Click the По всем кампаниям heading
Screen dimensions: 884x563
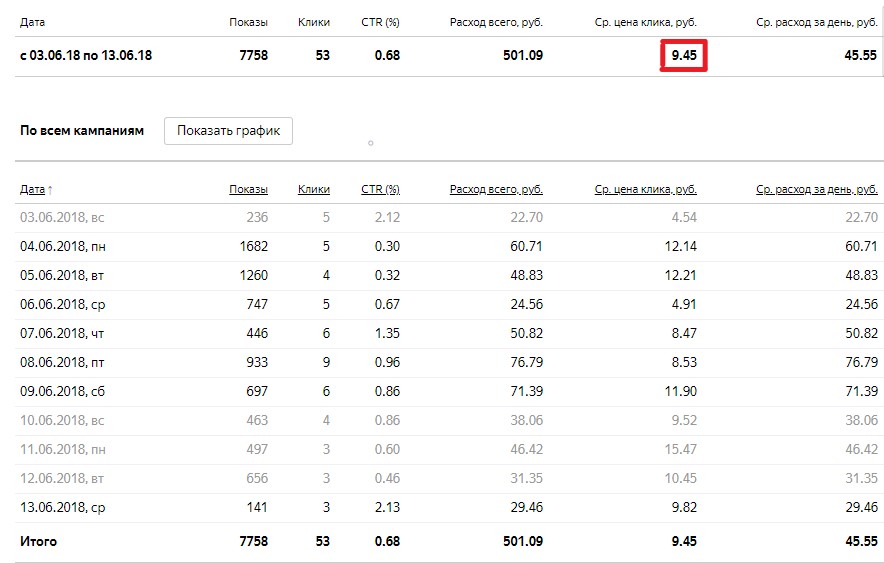(x=82, y=131)
